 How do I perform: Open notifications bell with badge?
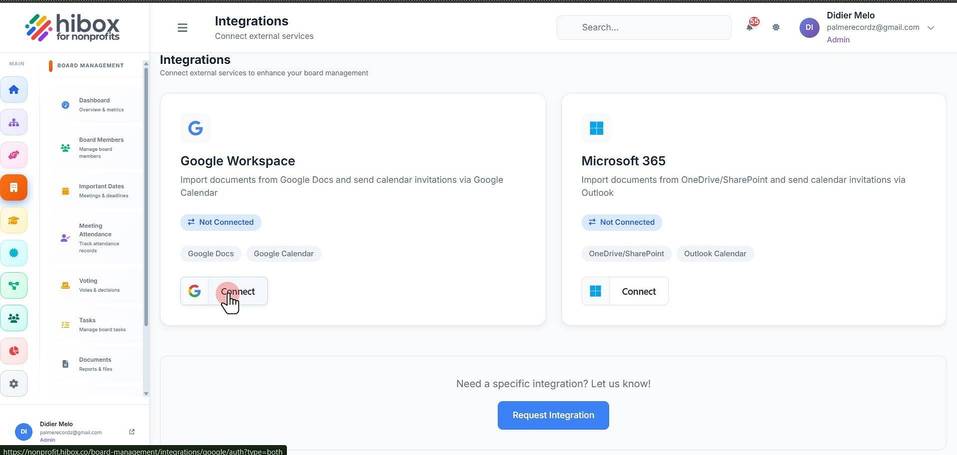[750, 27]
